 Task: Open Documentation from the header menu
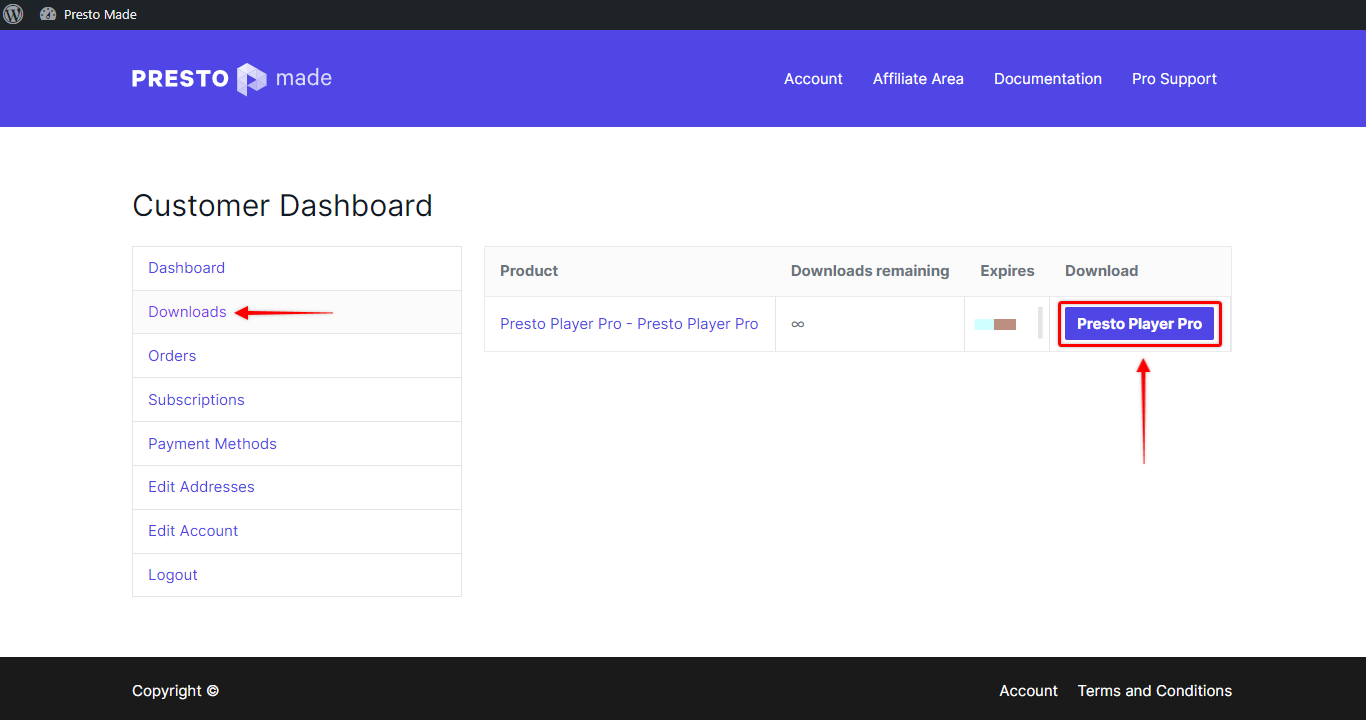(1048, 79)
